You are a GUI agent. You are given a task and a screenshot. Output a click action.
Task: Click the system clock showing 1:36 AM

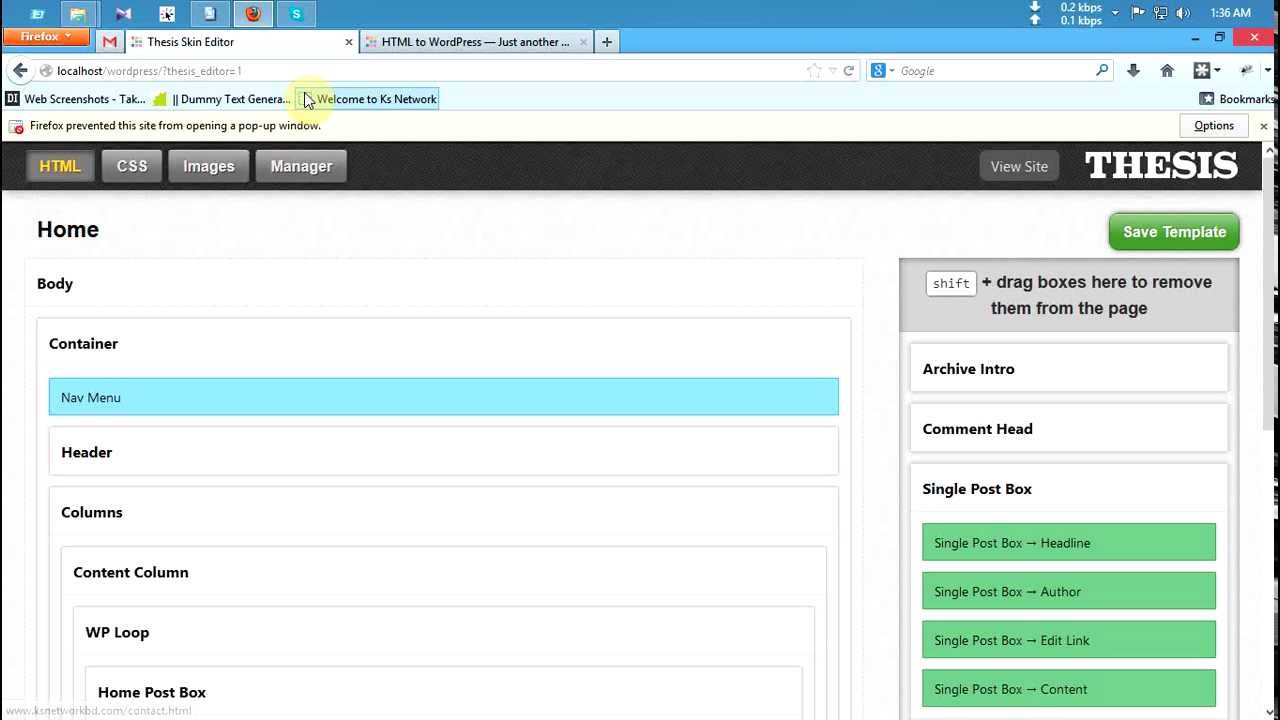pyautogui.click(x=1230, y=13)
